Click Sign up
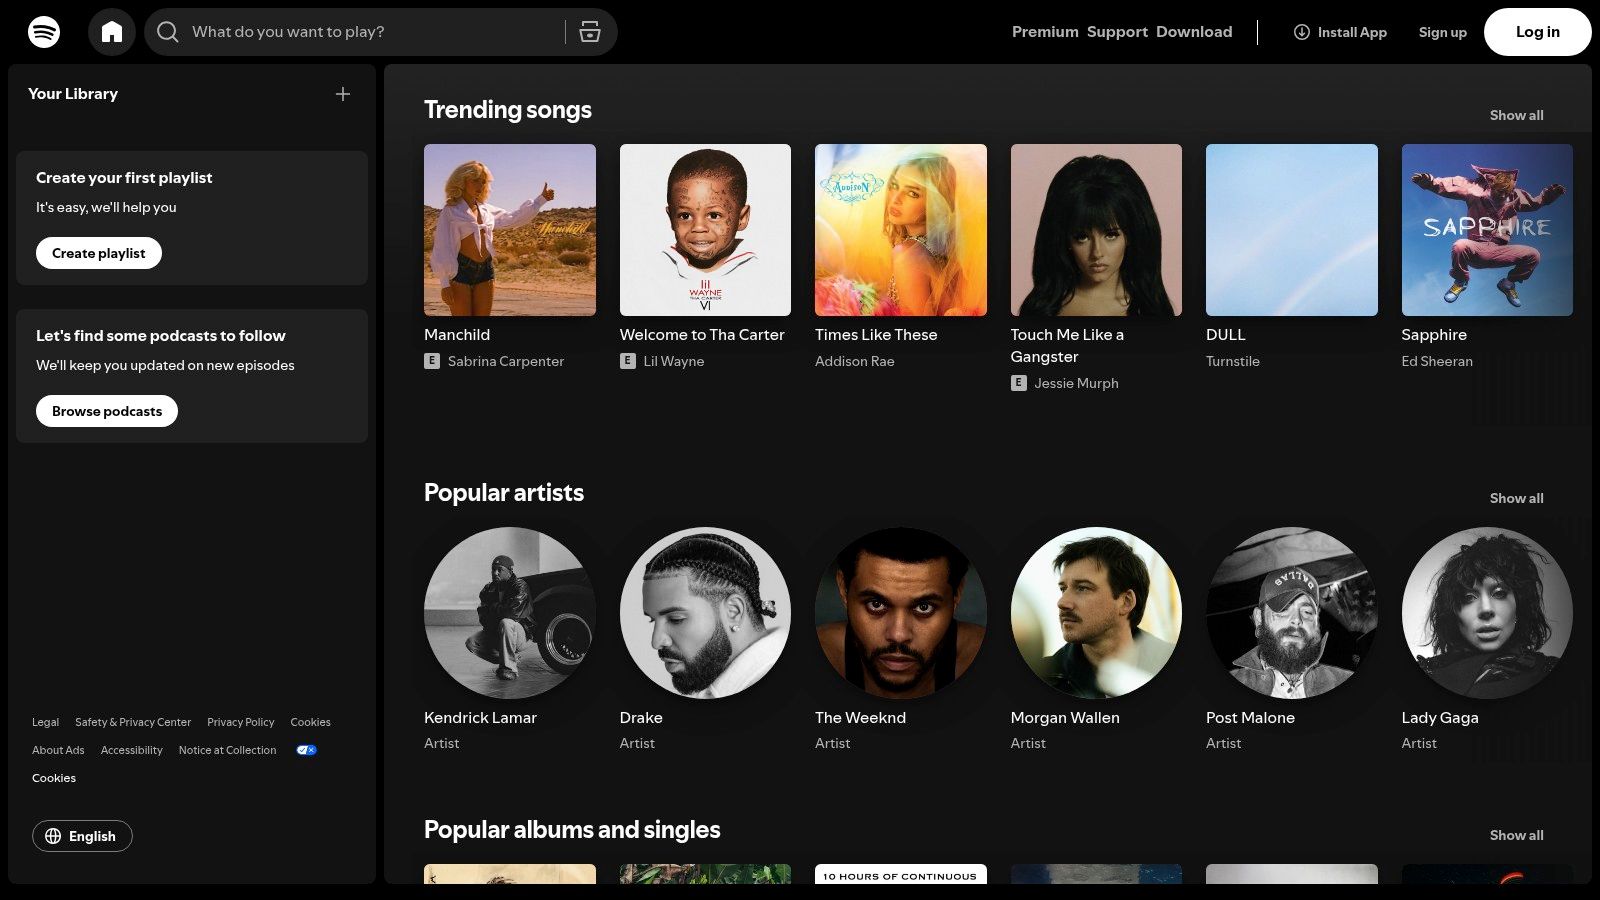The width and height of the screenshot is (1600, 900). tap(1443, 32)
